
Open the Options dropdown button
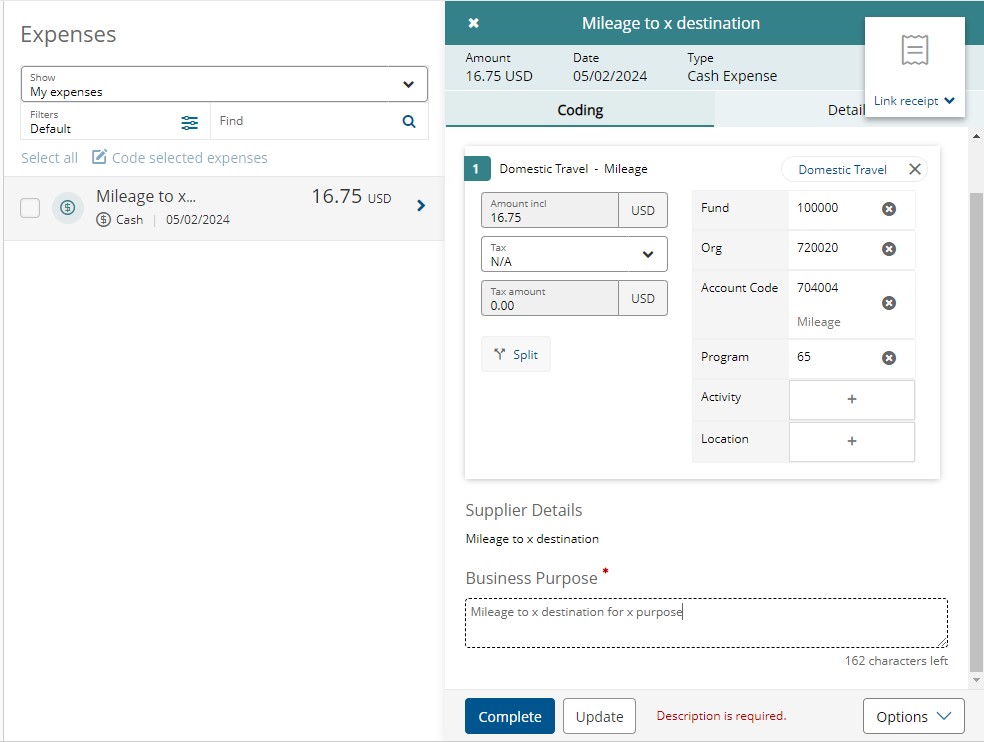913,716
